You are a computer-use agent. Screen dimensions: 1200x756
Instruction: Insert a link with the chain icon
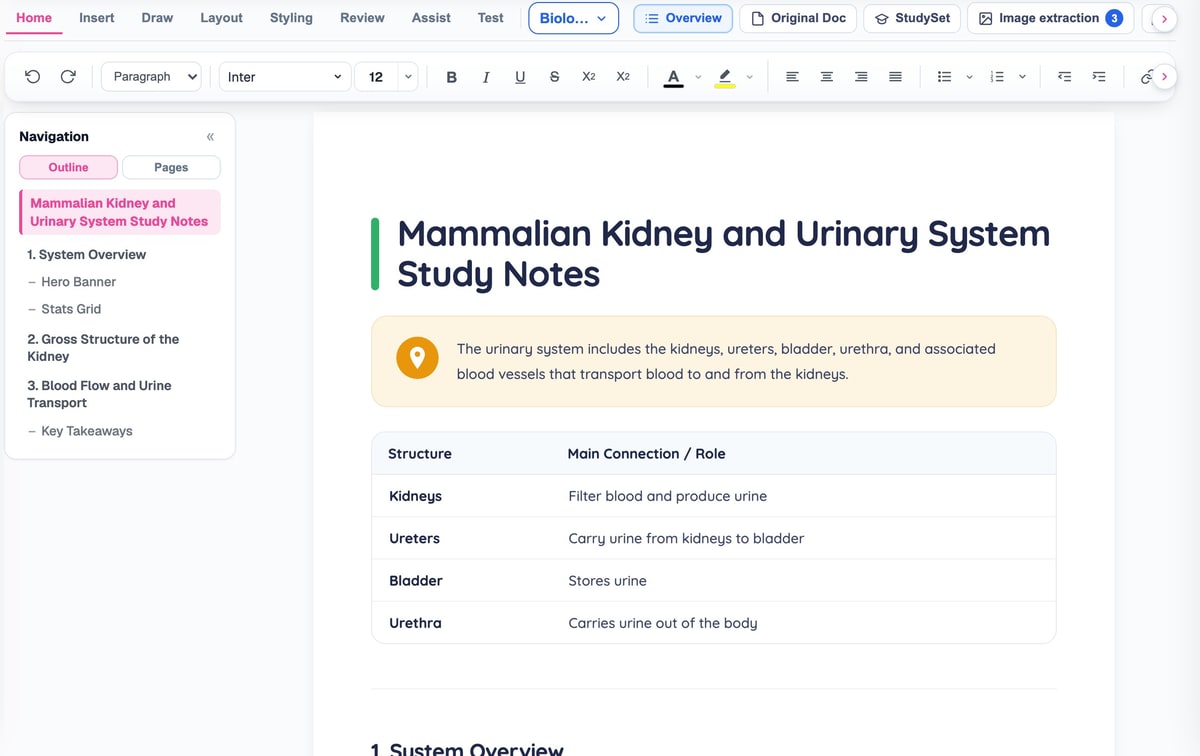click(x=1146, y=77)
